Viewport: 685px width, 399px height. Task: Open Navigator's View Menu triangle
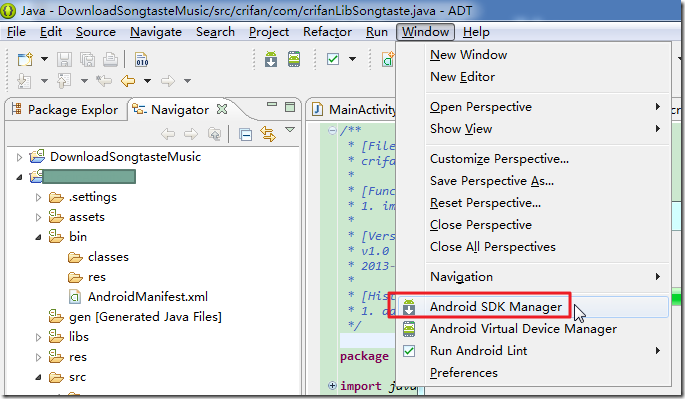[x=290, y=130]
